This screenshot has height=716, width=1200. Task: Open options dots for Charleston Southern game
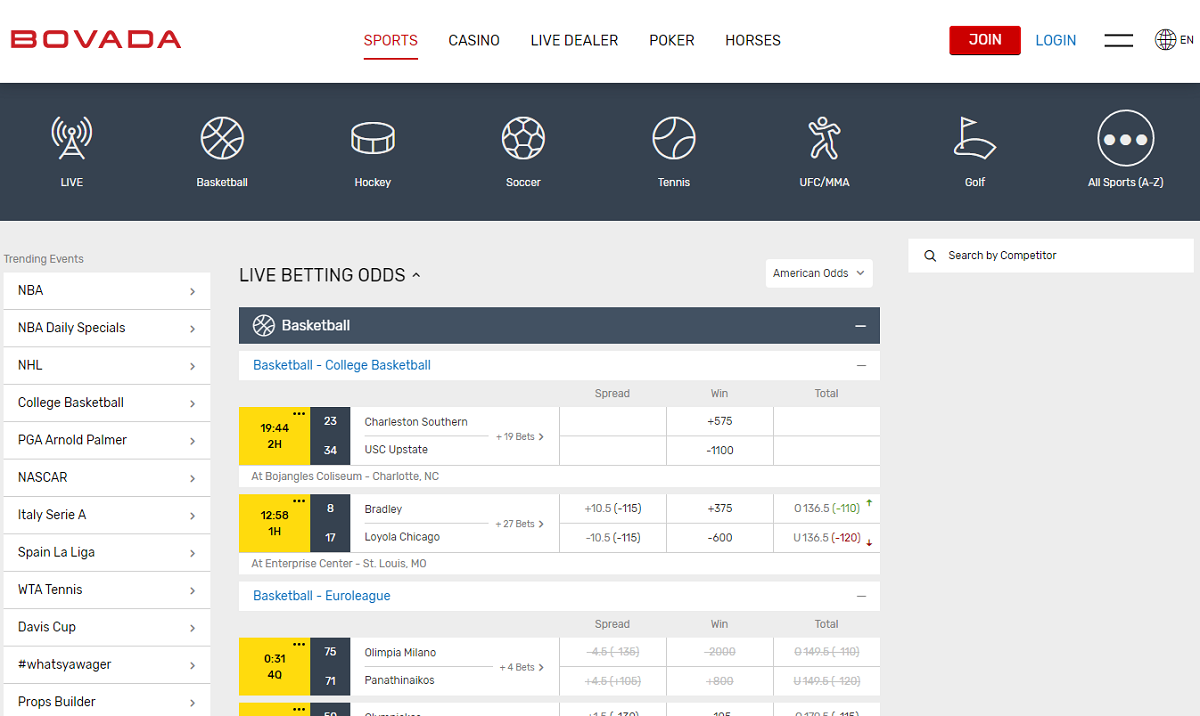(x=299, y=413)
